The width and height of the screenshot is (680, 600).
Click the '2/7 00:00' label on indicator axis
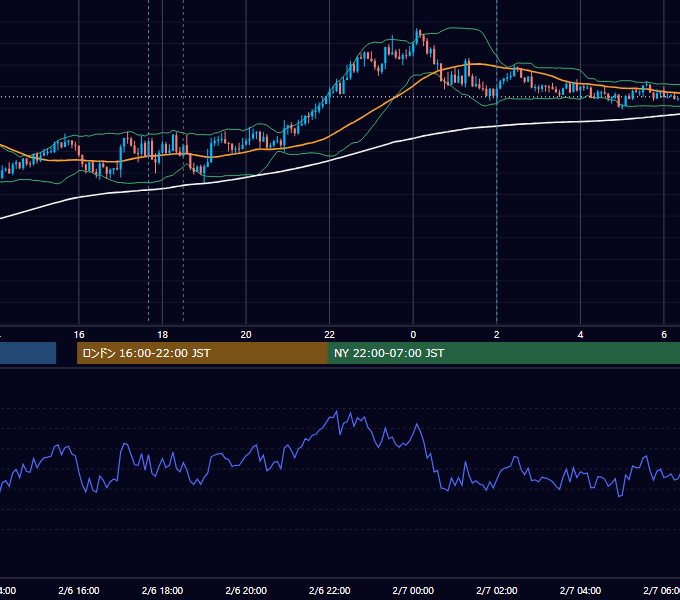tap(413, 590)
